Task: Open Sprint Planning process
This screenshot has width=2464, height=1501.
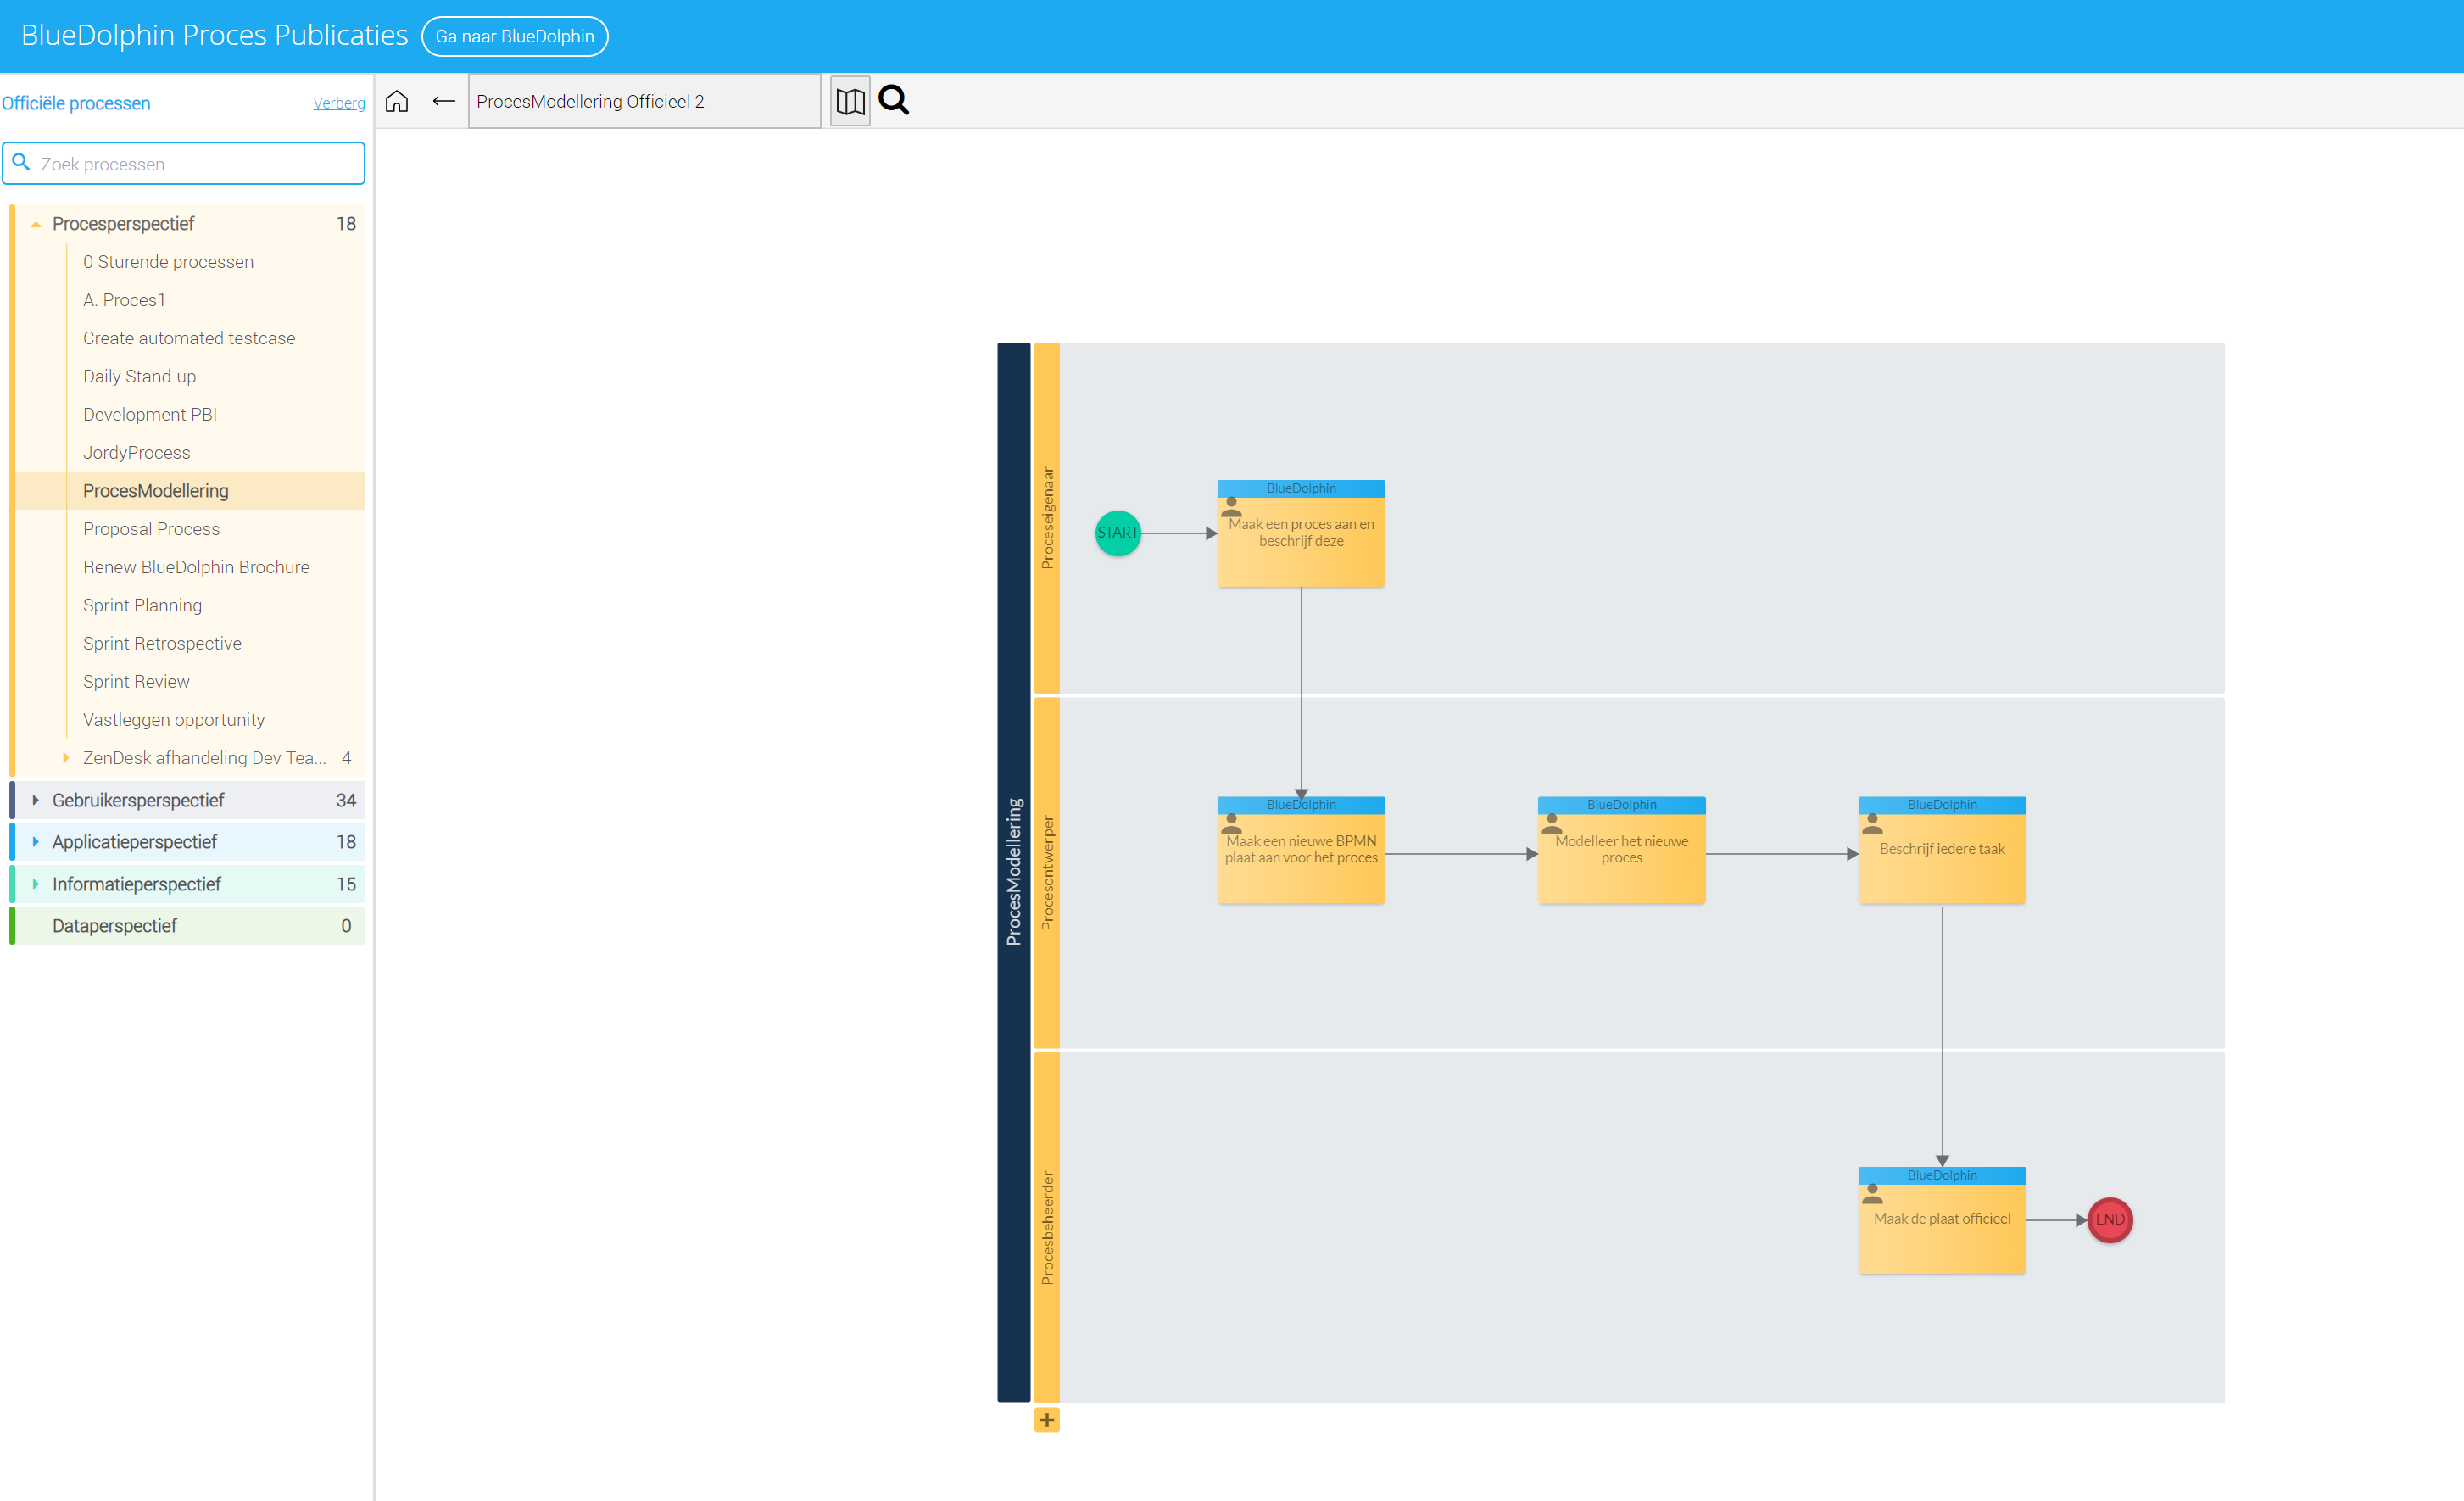Action: [x=142, y=605]
